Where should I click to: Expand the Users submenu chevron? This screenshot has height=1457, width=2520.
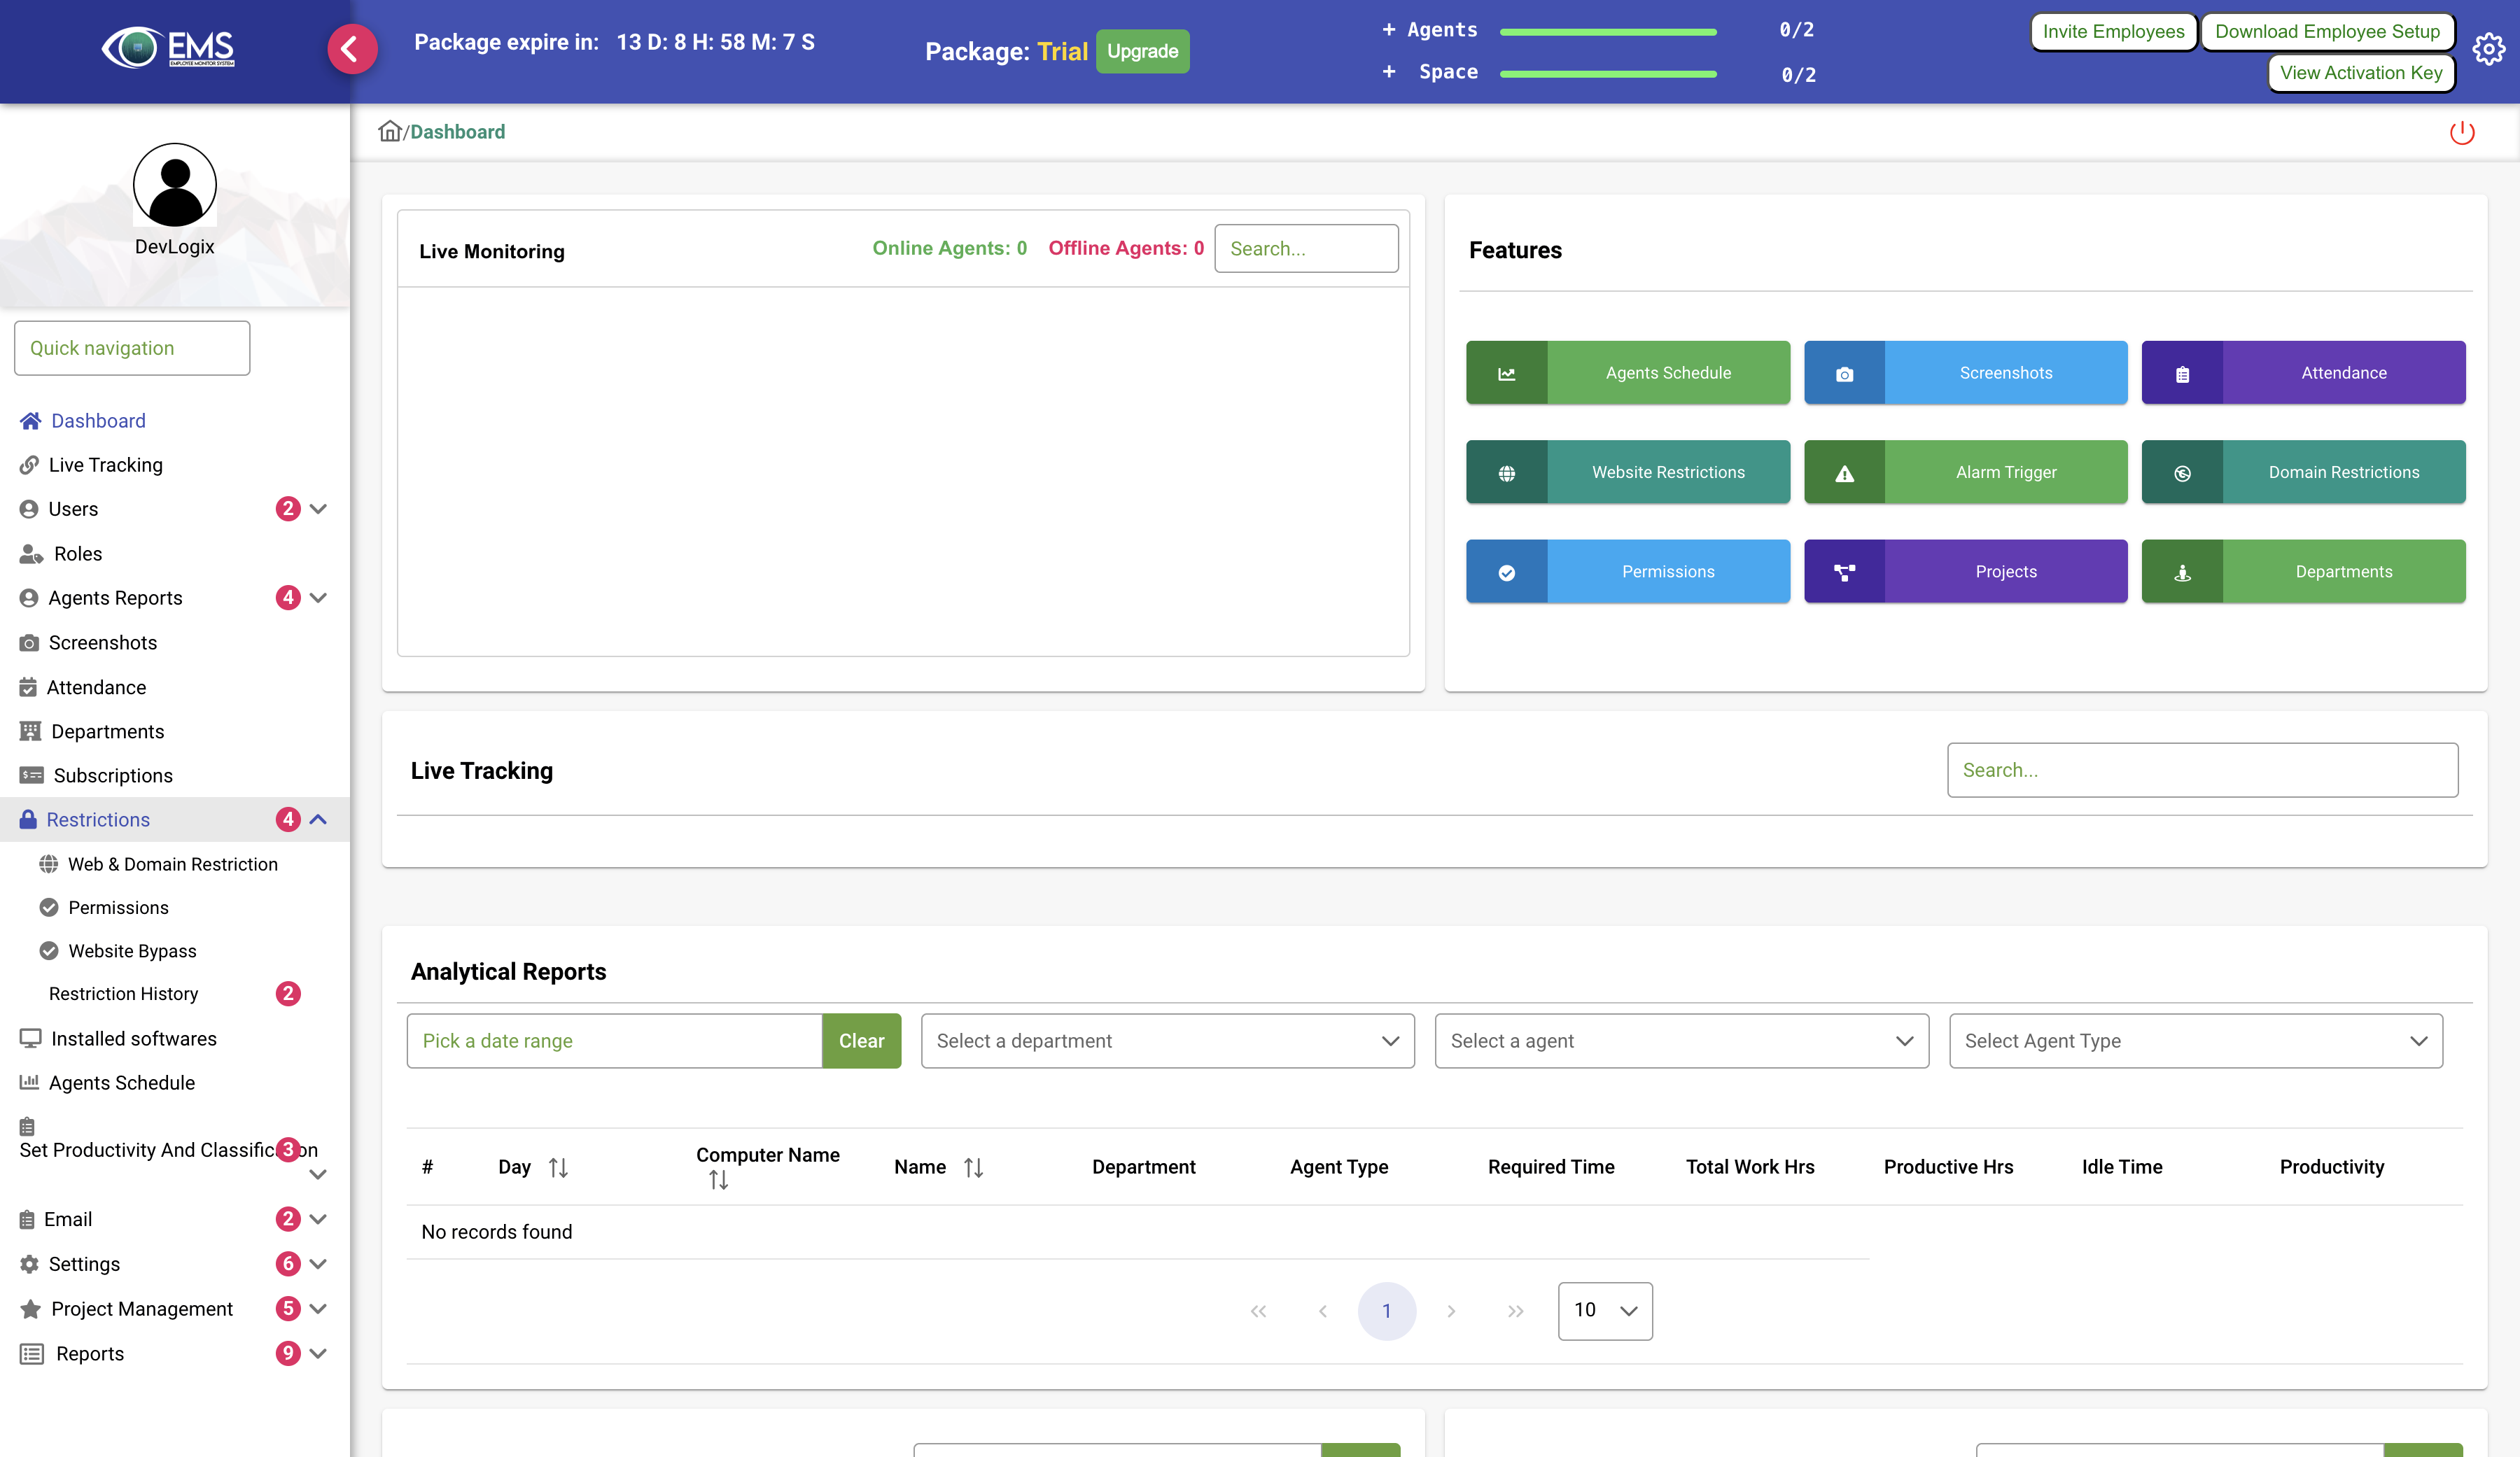click(318, 509)
